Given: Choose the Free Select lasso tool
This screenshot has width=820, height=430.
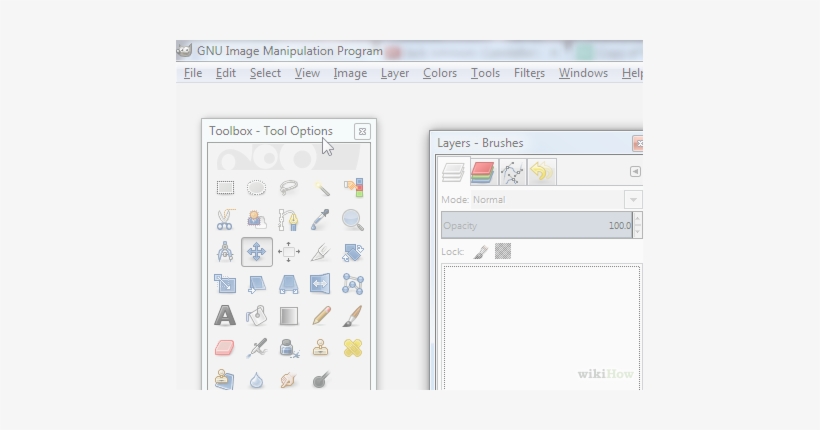Looking at the screenshot, I should coord(289,188).
